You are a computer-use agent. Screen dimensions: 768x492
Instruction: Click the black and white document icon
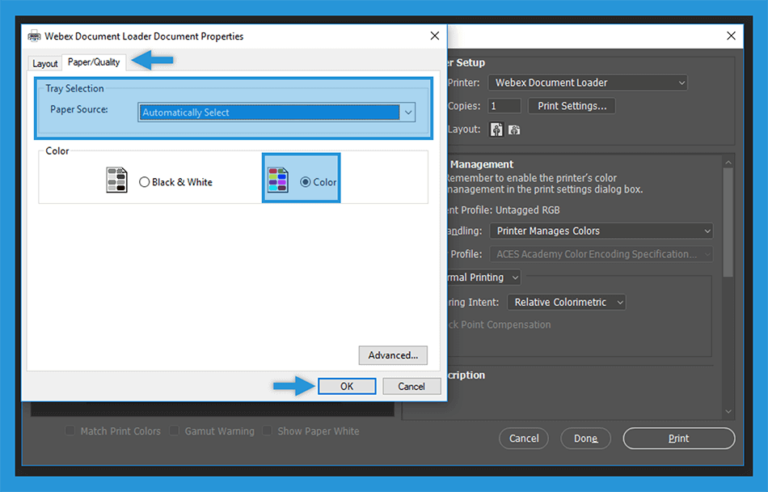point(117,180)
